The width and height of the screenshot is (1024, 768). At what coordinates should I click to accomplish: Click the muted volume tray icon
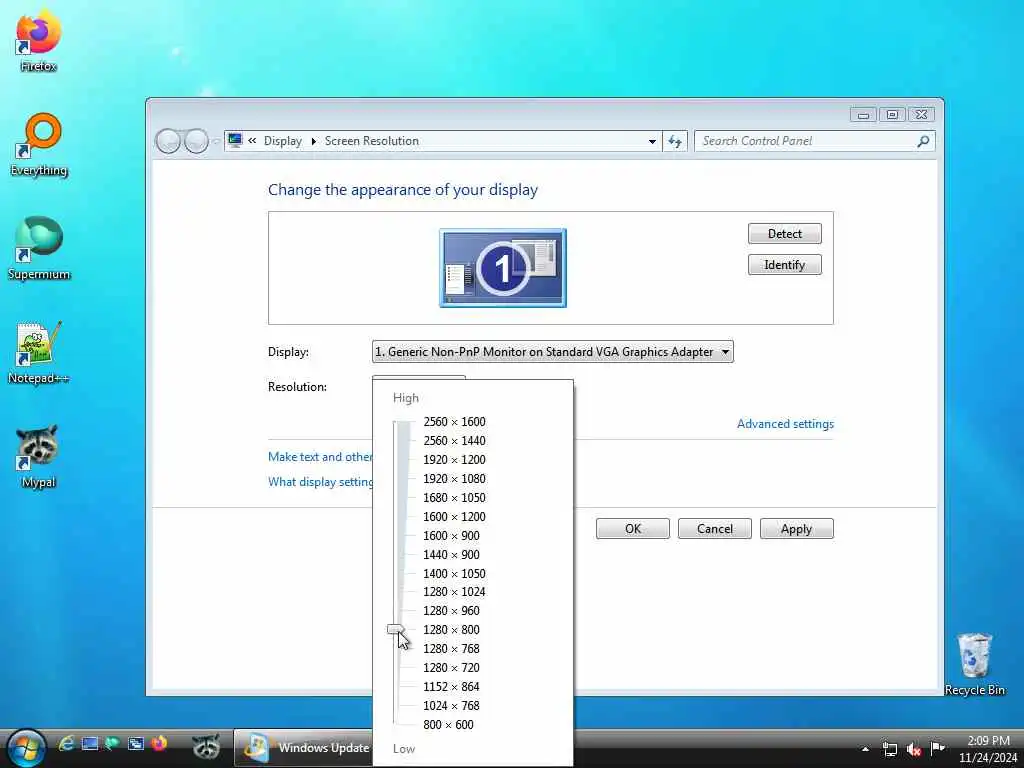coord(914,748)
